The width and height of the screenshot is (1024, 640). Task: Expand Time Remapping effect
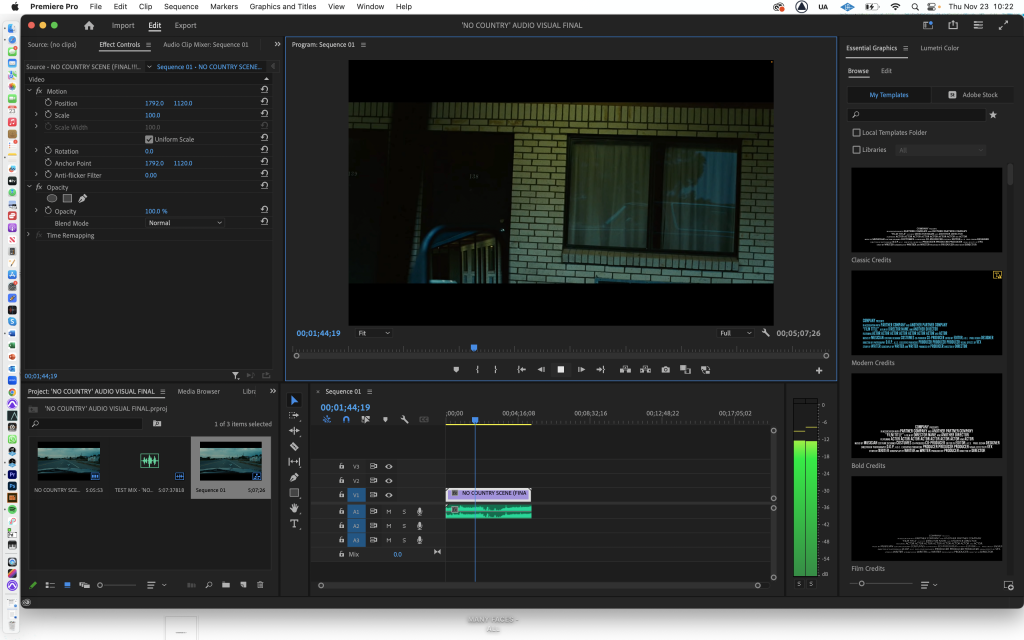pos(29,235)
